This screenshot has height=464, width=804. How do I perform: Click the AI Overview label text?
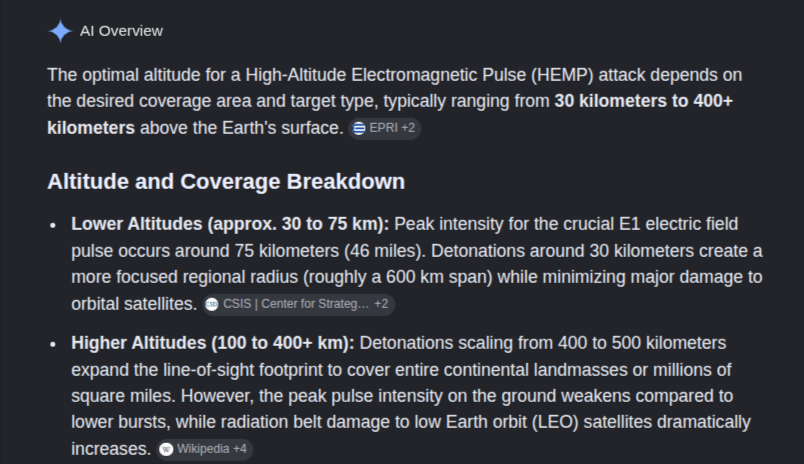point(122,31)
